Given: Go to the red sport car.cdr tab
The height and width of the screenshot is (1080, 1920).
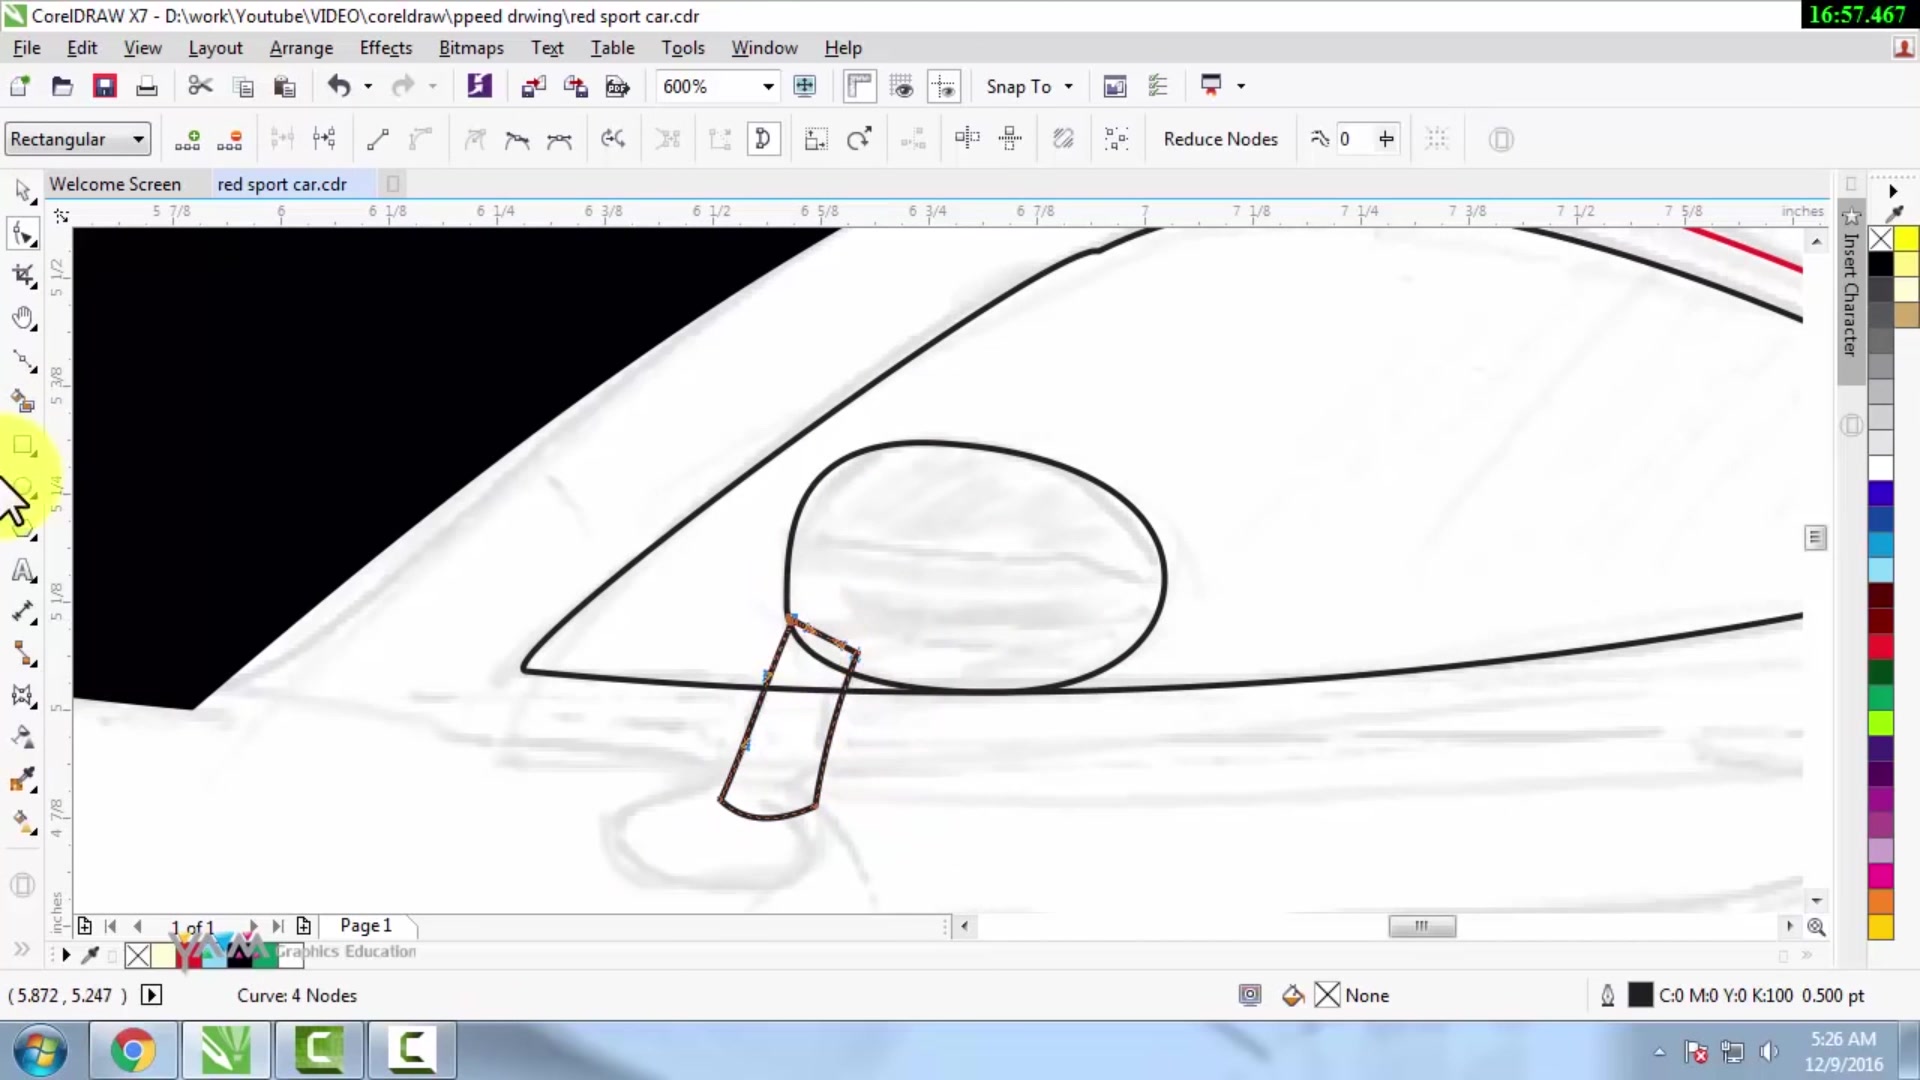Looking at the screenshot, I should pos(281,184).
